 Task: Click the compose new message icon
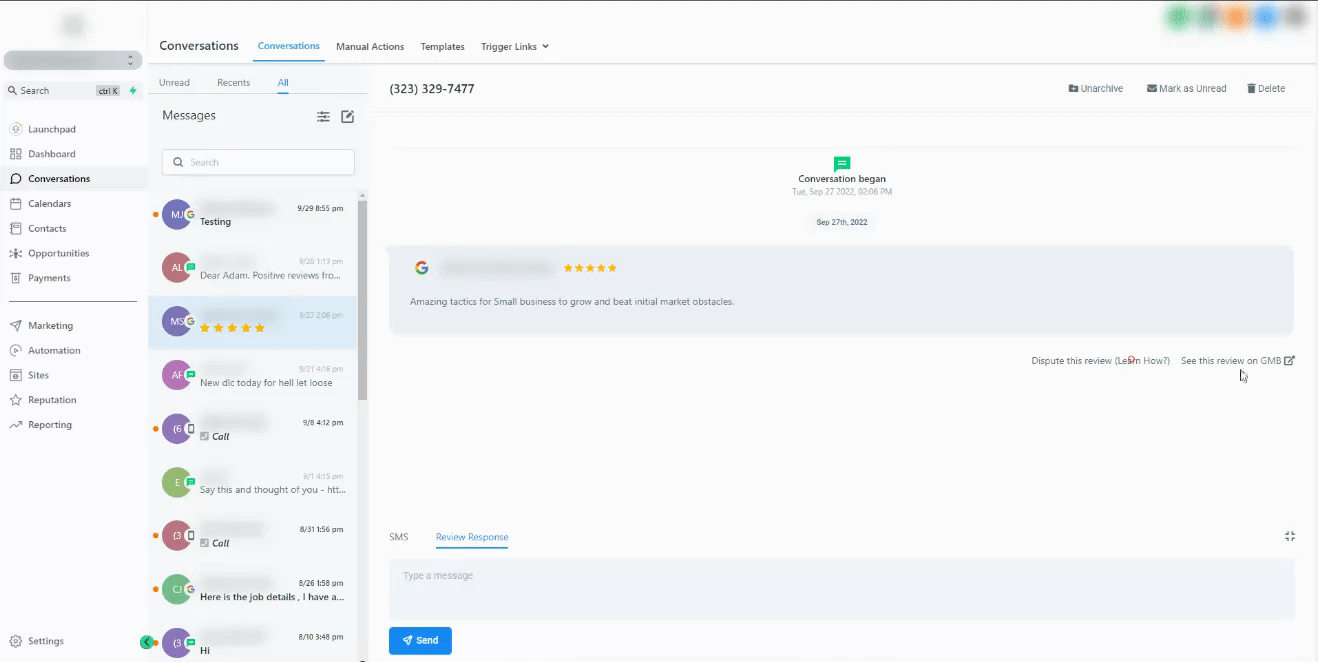coord(347,117)
